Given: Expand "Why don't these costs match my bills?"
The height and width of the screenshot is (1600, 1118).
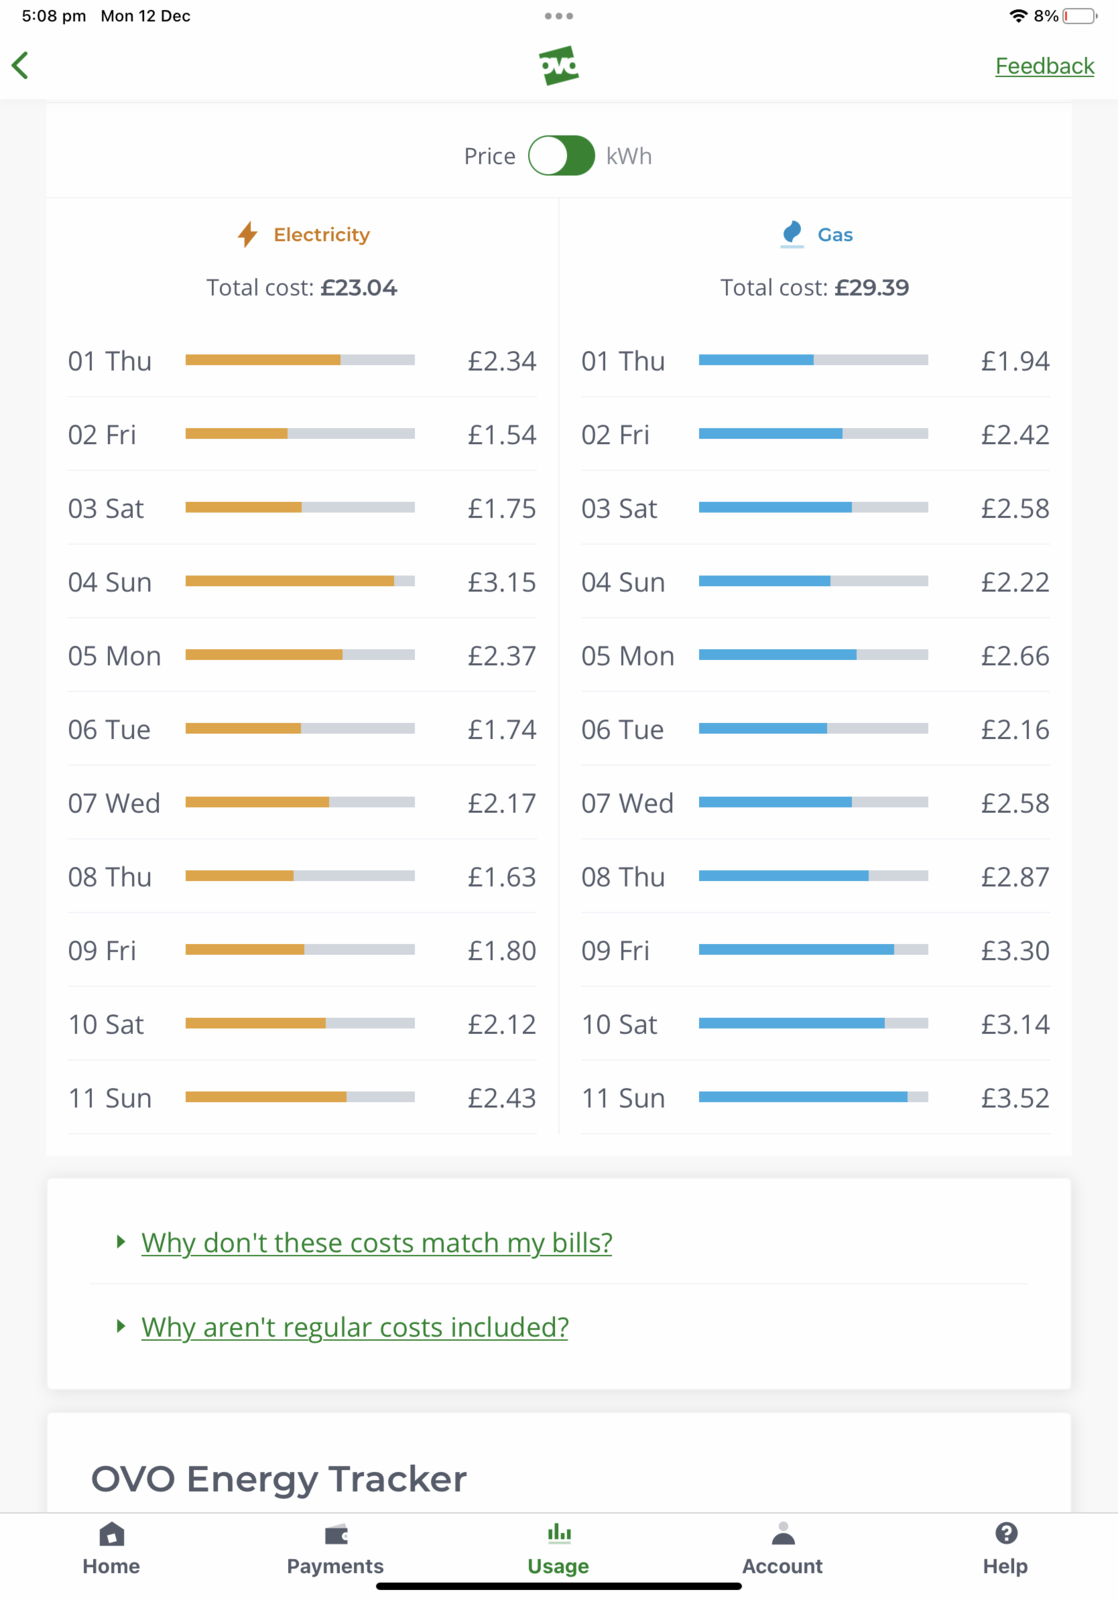Looking at the screenshot, I should (376, 1242).
